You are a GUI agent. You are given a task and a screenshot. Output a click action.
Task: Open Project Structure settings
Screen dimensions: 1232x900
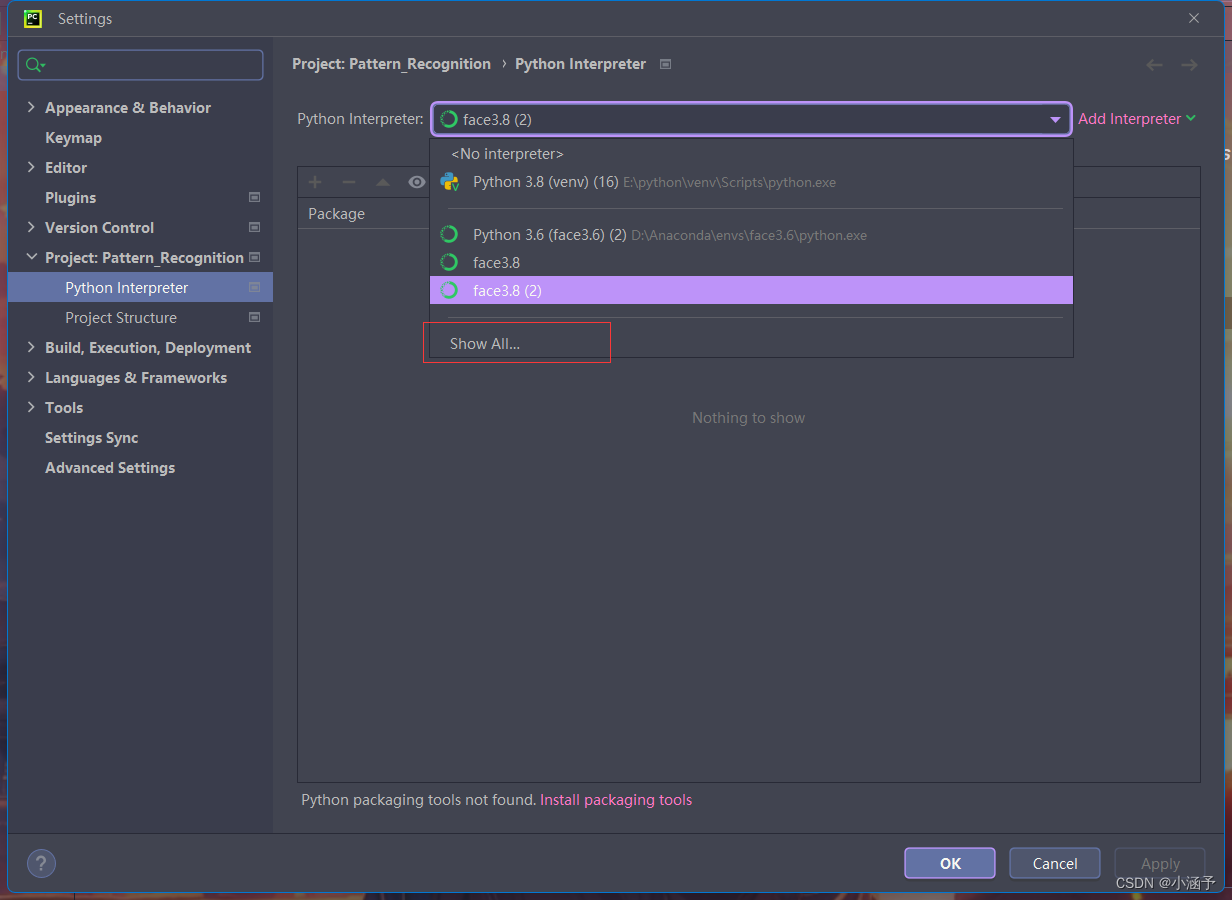pos(123,317)
